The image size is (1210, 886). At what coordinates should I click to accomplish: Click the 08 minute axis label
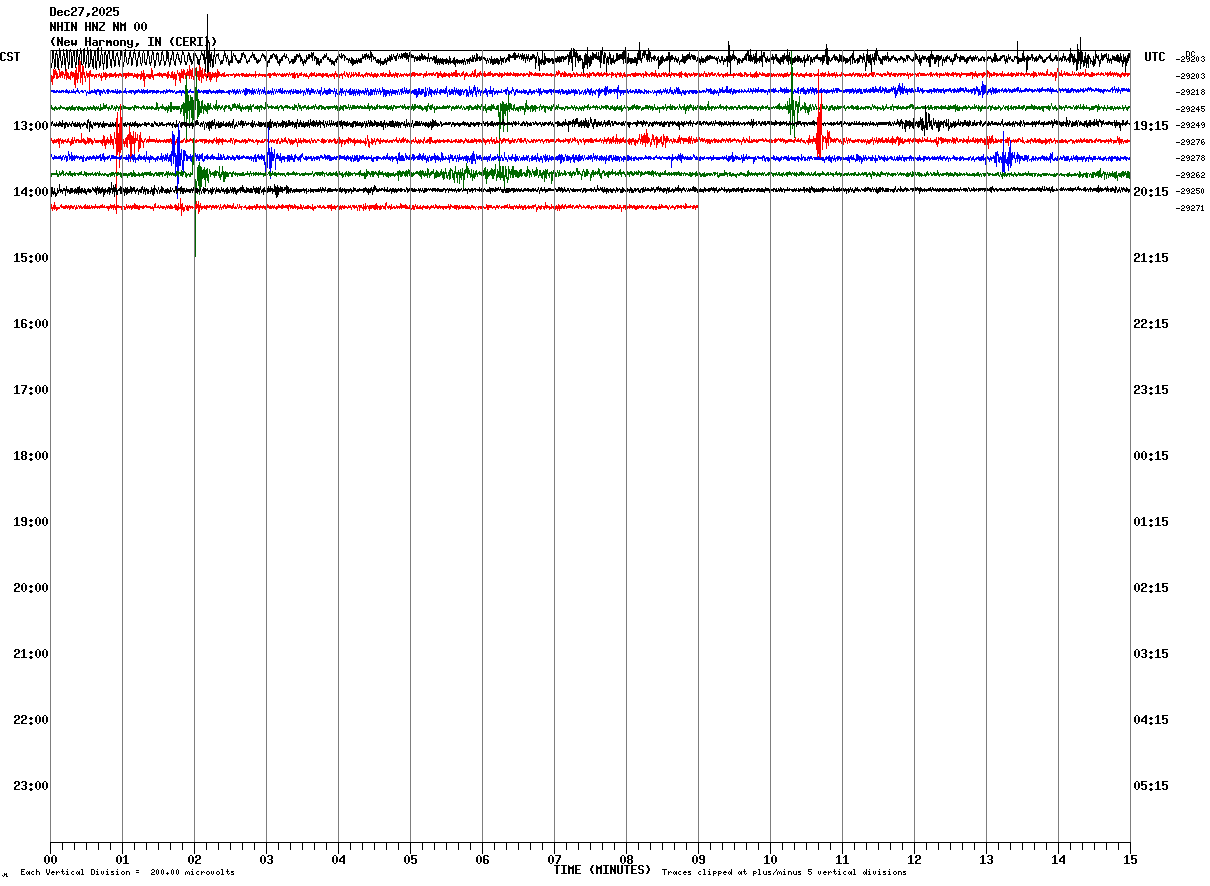point(626,860)
